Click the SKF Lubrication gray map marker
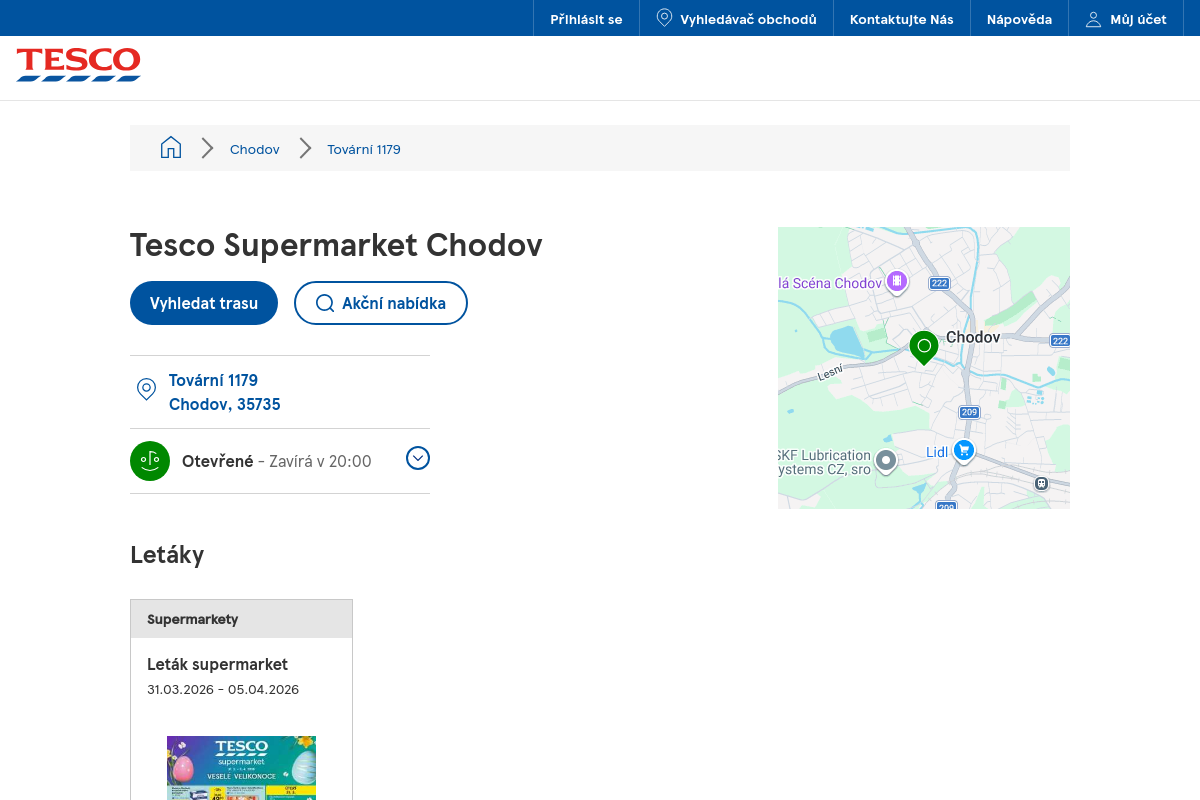Viewport: 1200px width, 800px height. [885, 460]
